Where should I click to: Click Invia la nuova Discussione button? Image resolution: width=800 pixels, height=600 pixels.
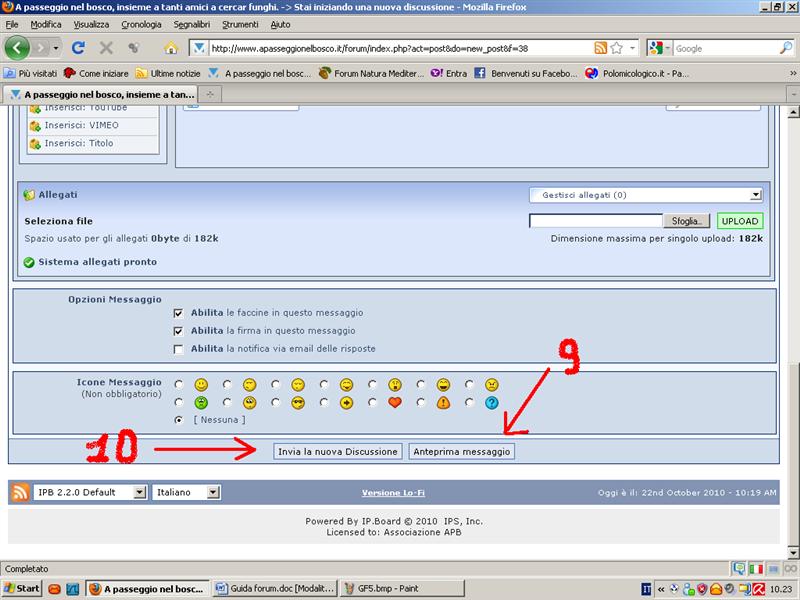tap(338, 452)
